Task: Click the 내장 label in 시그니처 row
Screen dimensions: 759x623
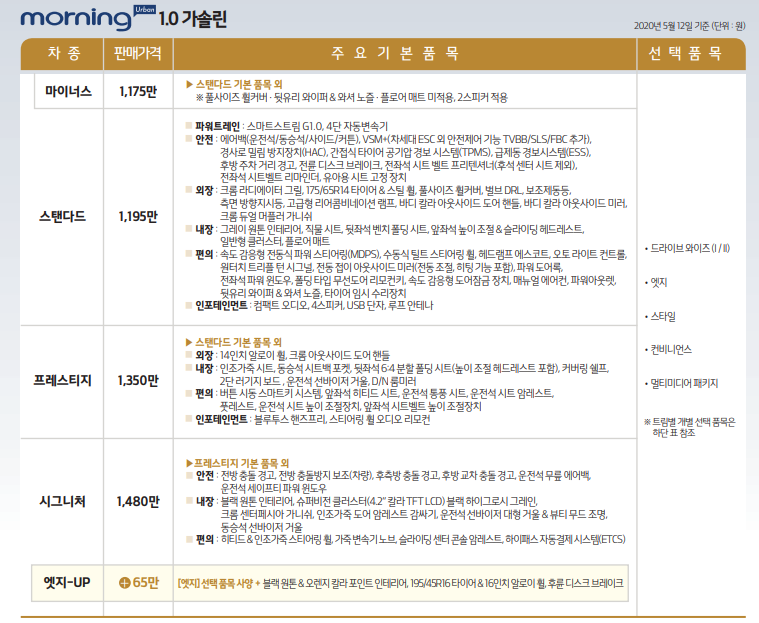Action: [x=205, y=501]
